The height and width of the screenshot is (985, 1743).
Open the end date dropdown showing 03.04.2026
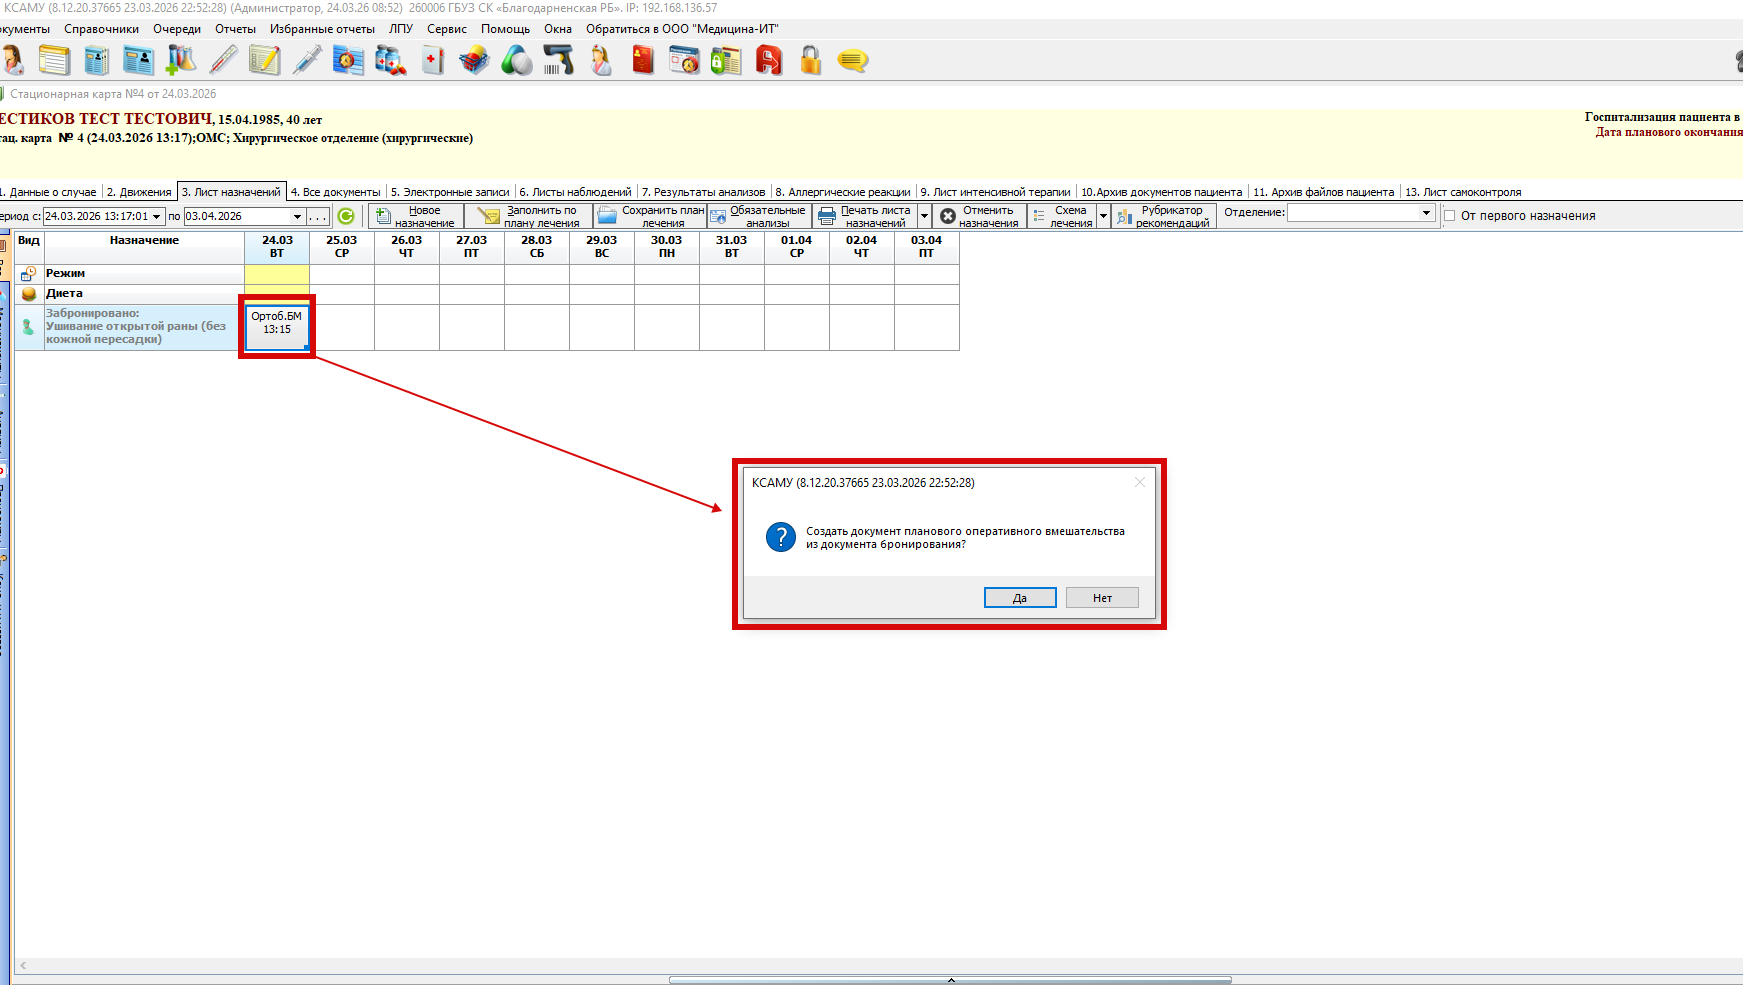(297, 217)
